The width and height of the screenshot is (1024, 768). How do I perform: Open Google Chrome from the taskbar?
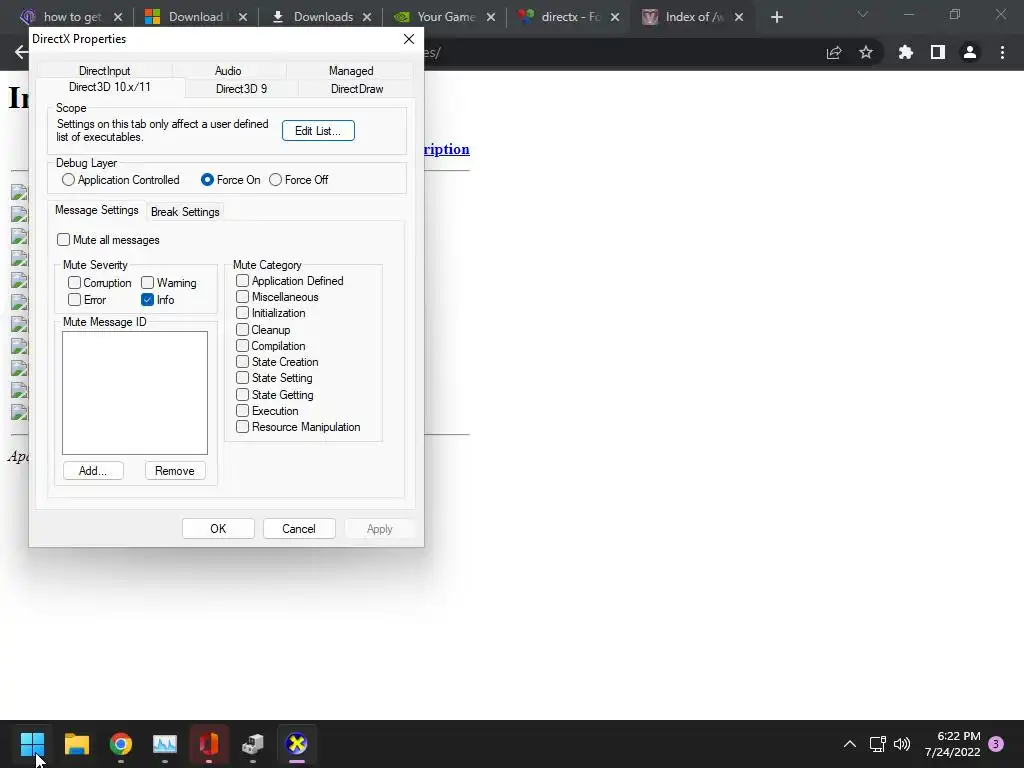point(121,743)
